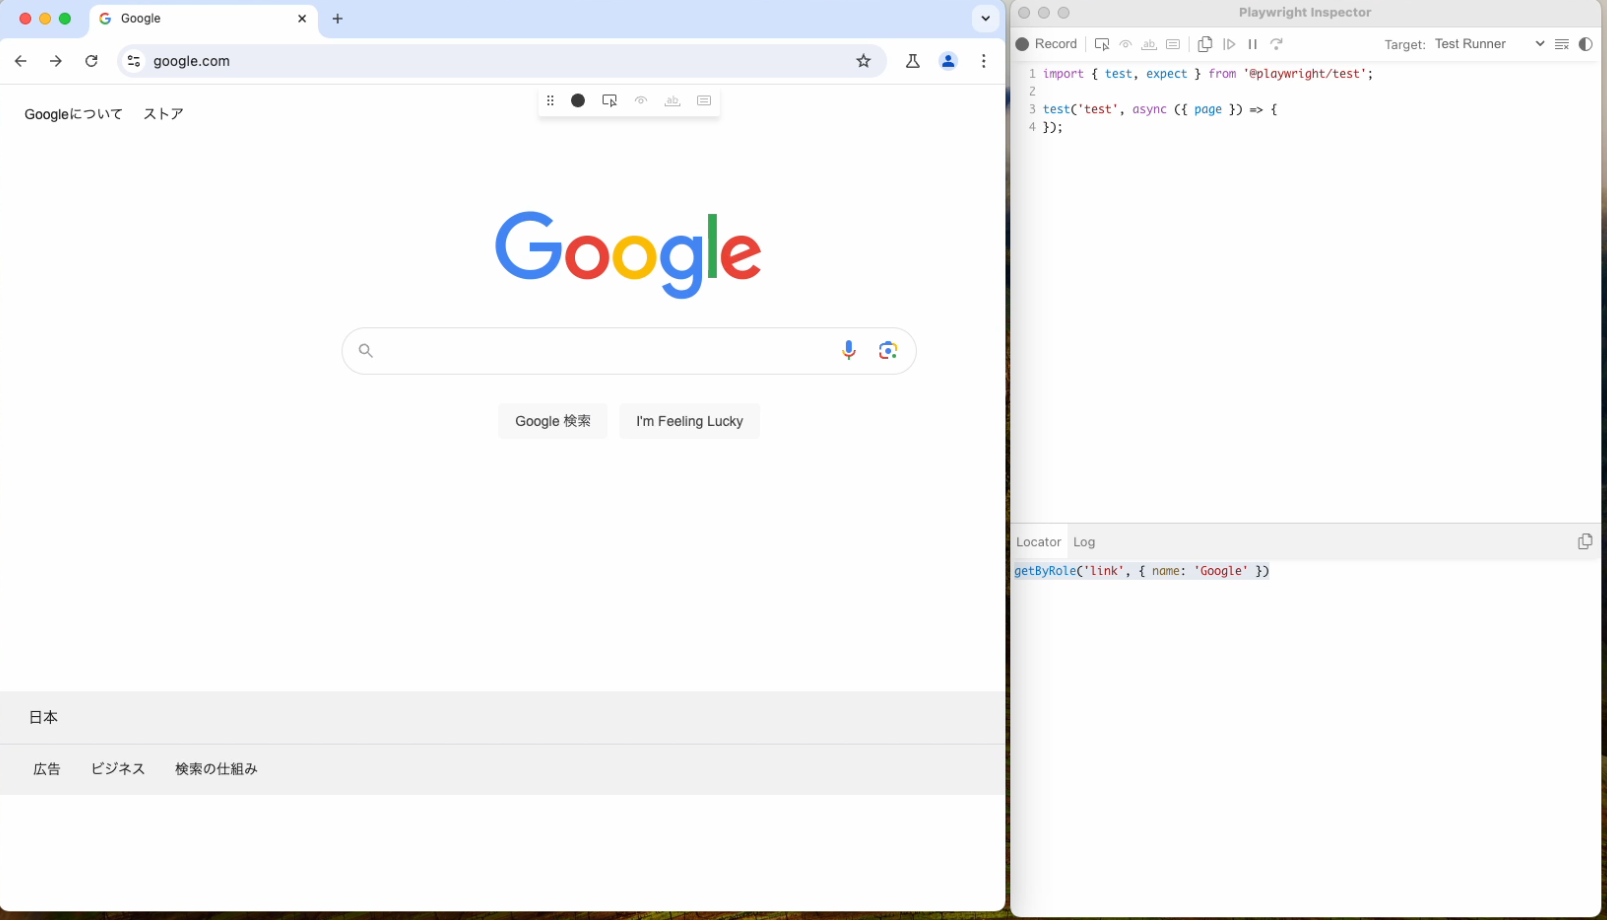1607x920 pixels.
Task: Open the Target Test Runner dropdown
Action: point(1489,44)
